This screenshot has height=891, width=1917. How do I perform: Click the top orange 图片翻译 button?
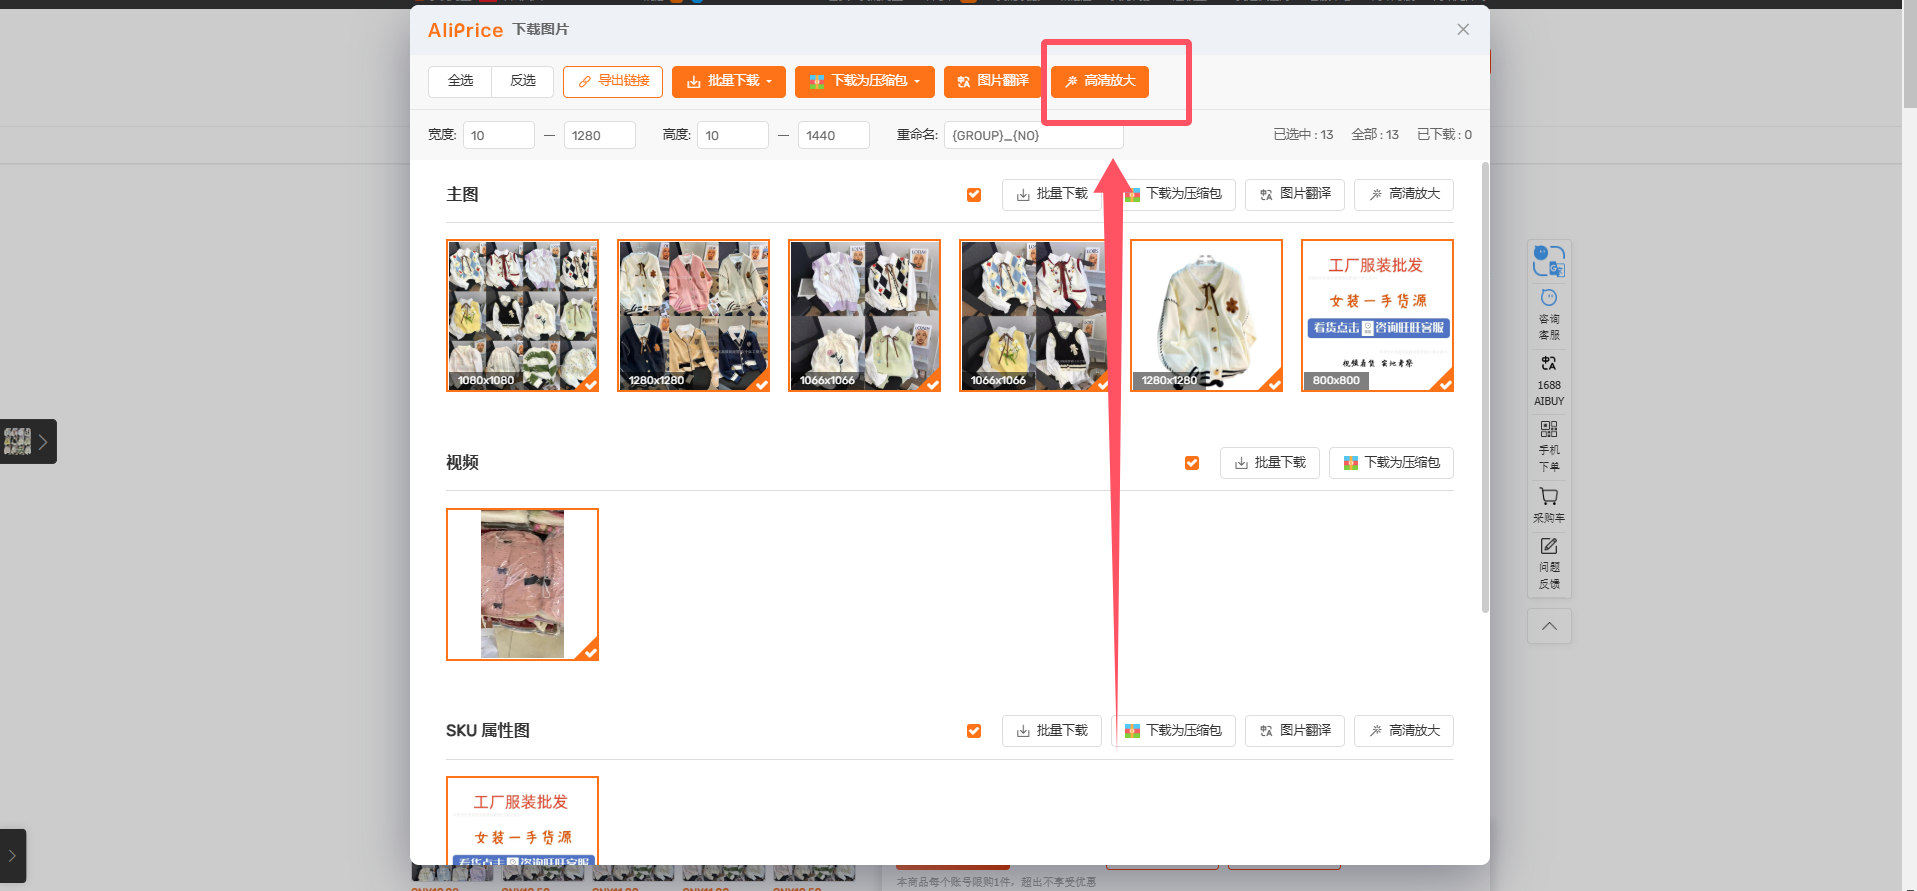pos(993,81)
